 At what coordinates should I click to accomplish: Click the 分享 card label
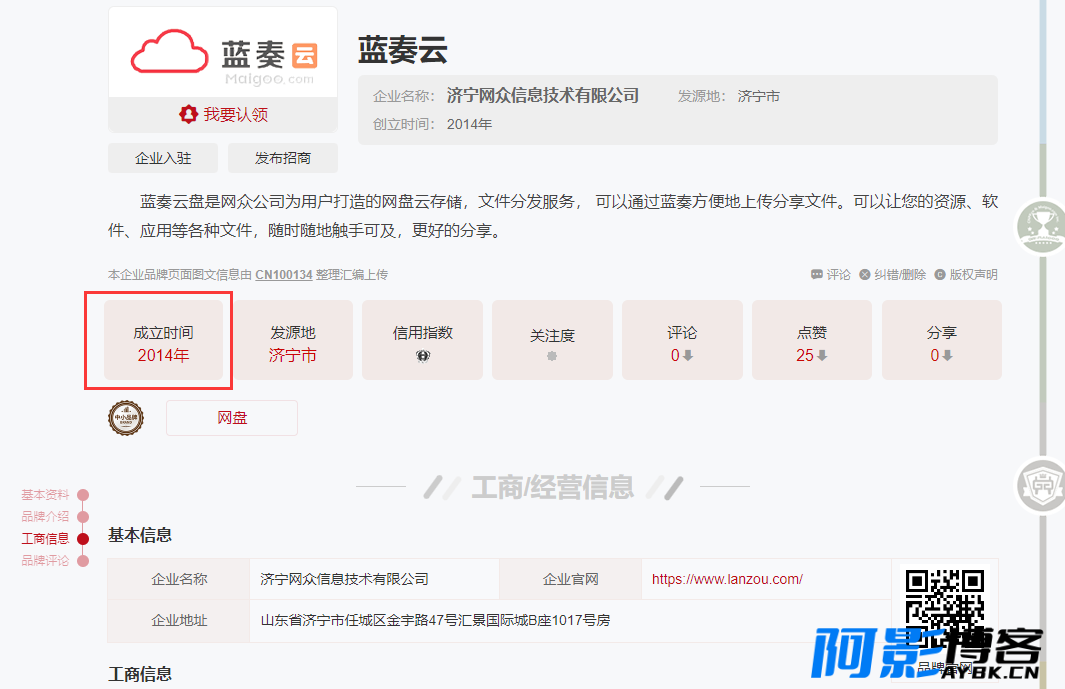941,333
